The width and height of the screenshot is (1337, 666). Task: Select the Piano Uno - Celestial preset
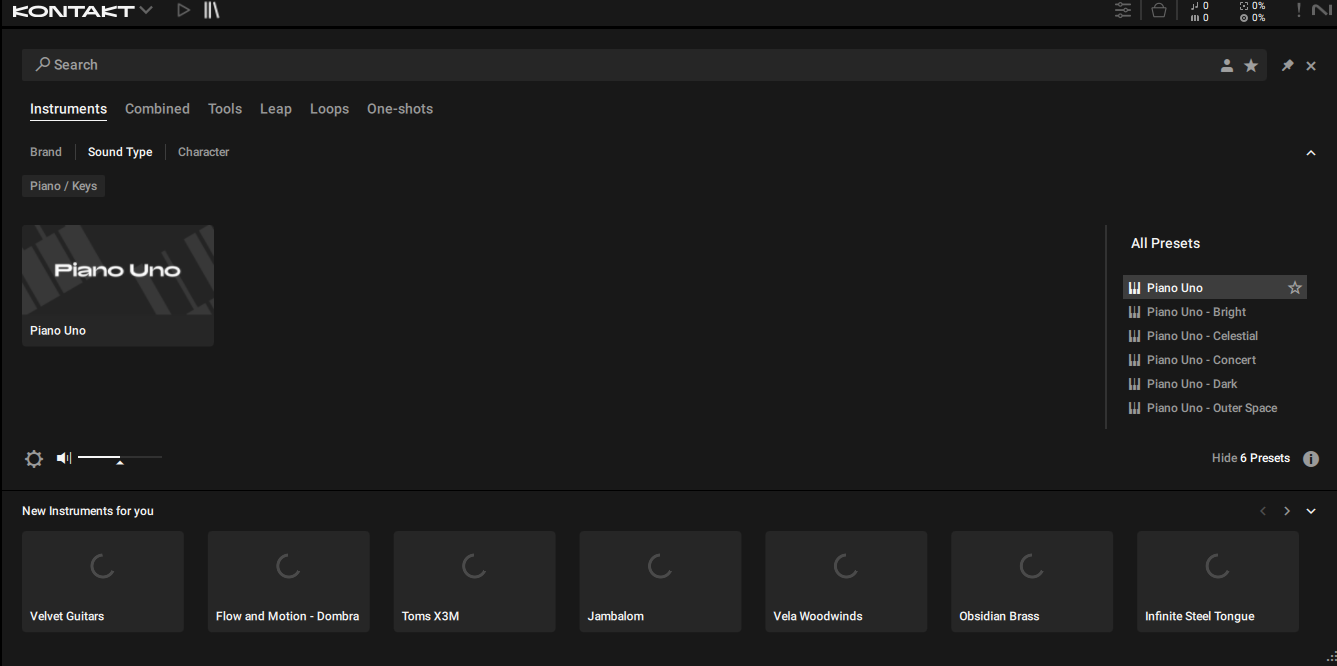[x=1215, y=336]
